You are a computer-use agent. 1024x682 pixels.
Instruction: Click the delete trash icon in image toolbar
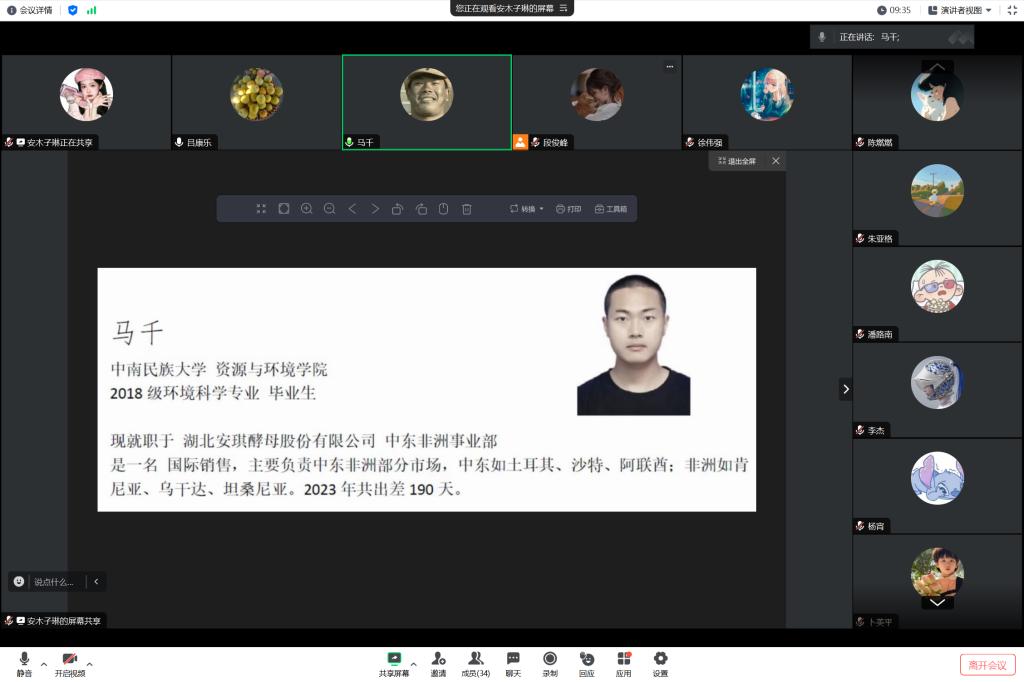click(x=466, y=209)
